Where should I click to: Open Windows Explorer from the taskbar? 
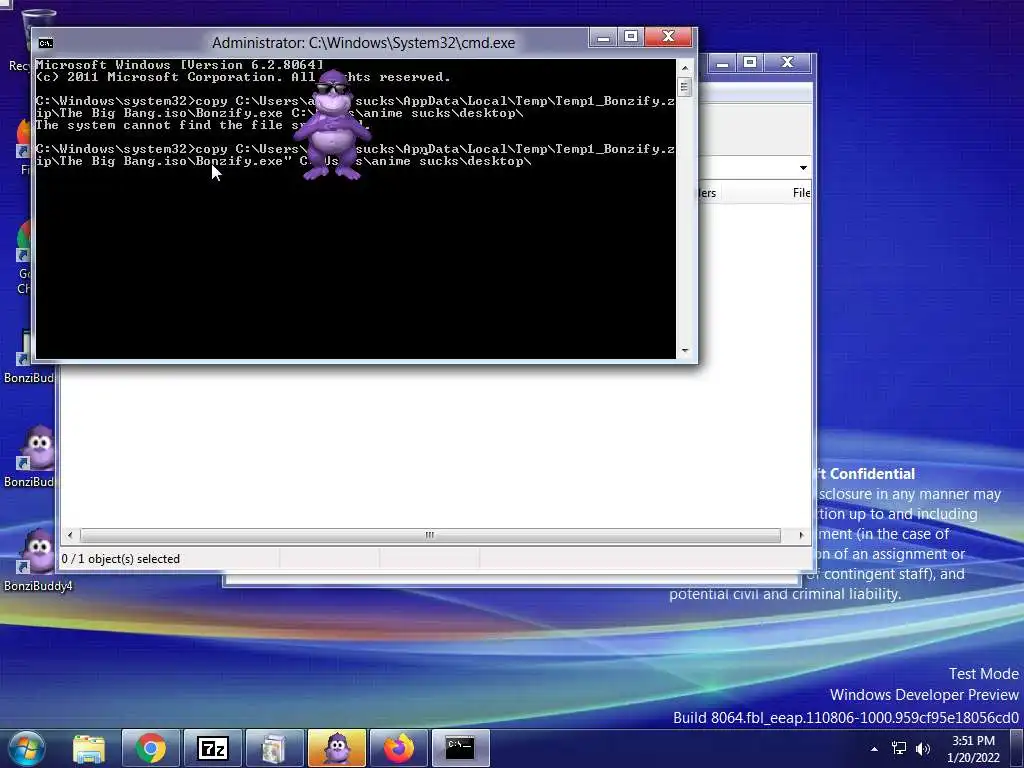(89, 748)
